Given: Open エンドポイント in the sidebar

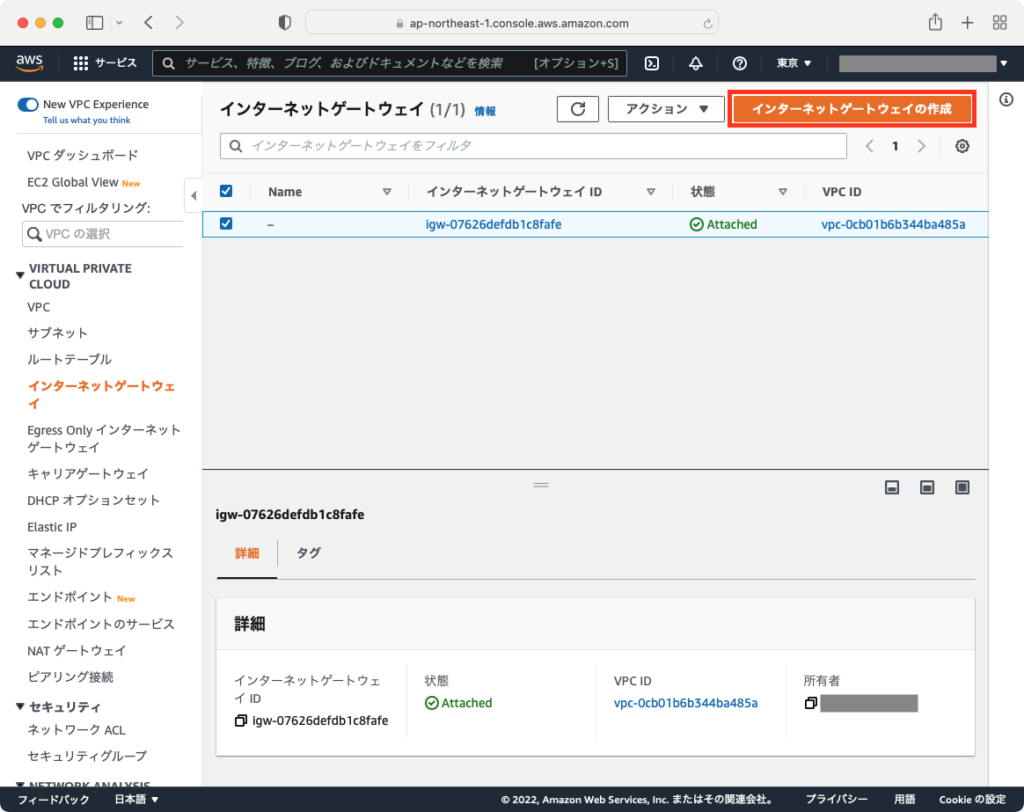Looking at the screenshot, I should point(70,597).
